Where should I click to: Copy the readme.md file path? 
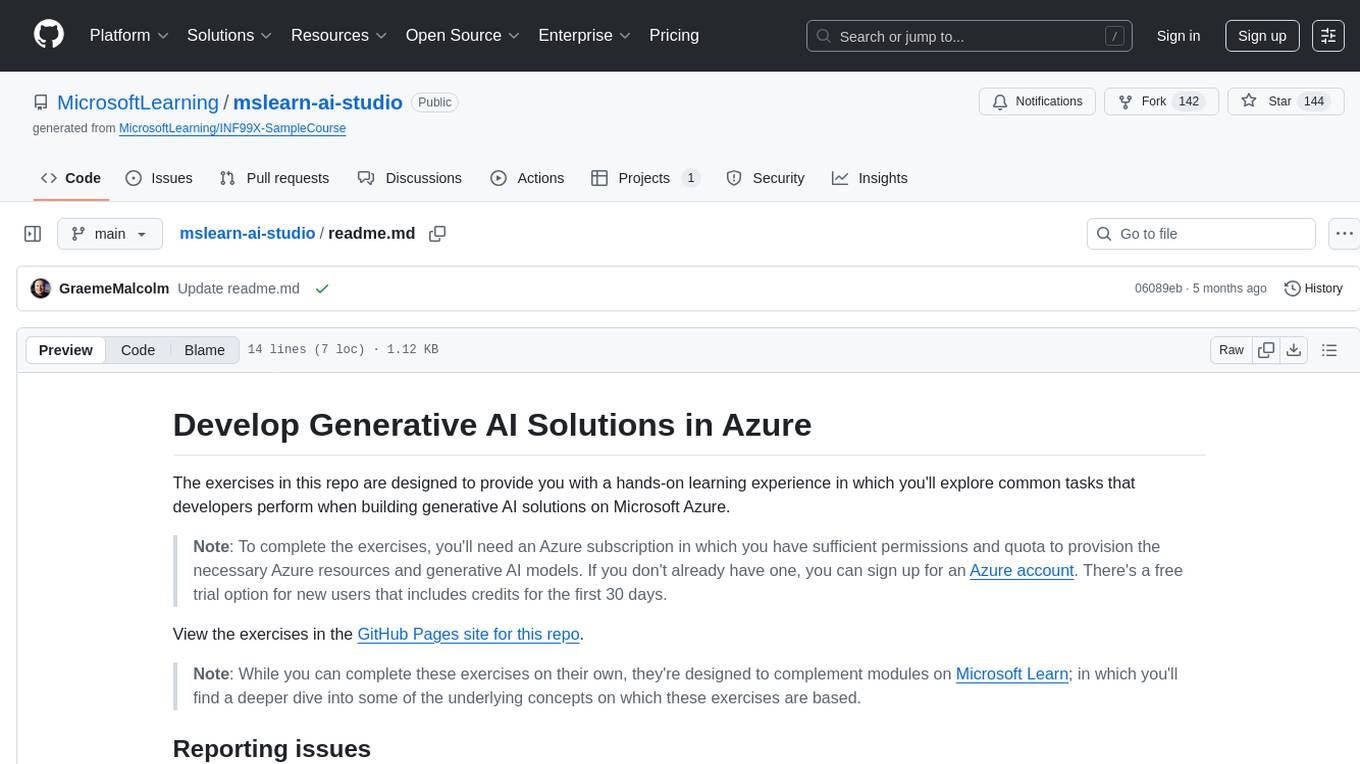point(437,234)
